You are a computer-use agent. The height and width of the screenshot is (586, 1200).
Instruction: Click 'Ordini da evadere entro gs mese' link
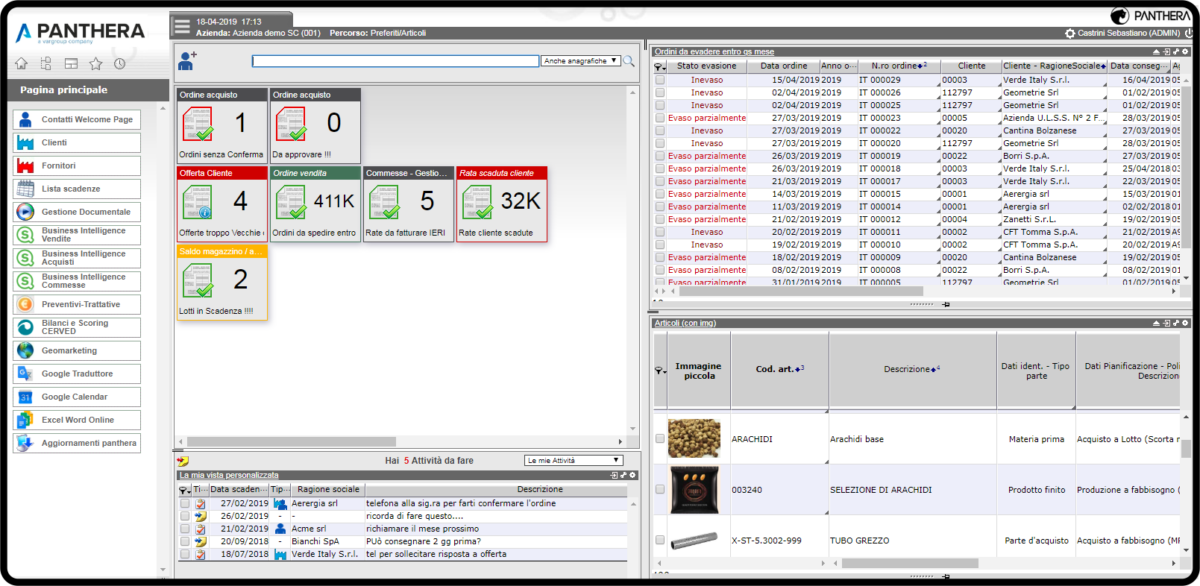point(713,51)
